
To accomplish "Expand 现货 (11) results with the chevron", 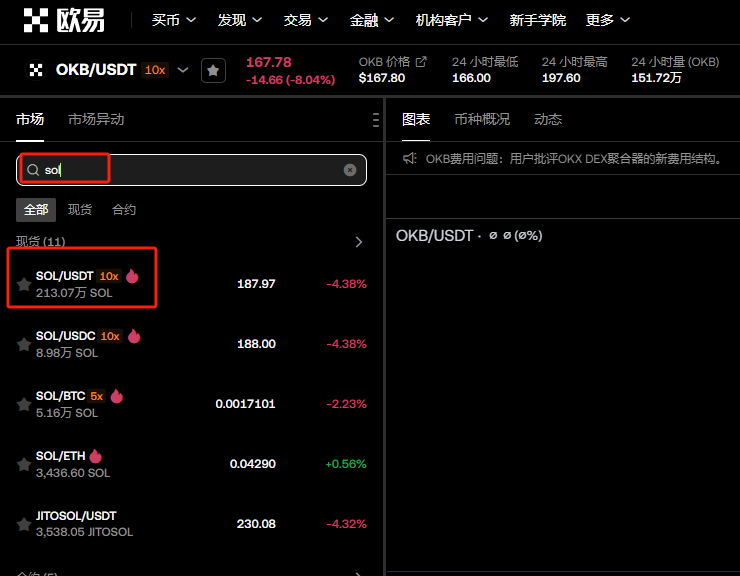I will [359, 242].
